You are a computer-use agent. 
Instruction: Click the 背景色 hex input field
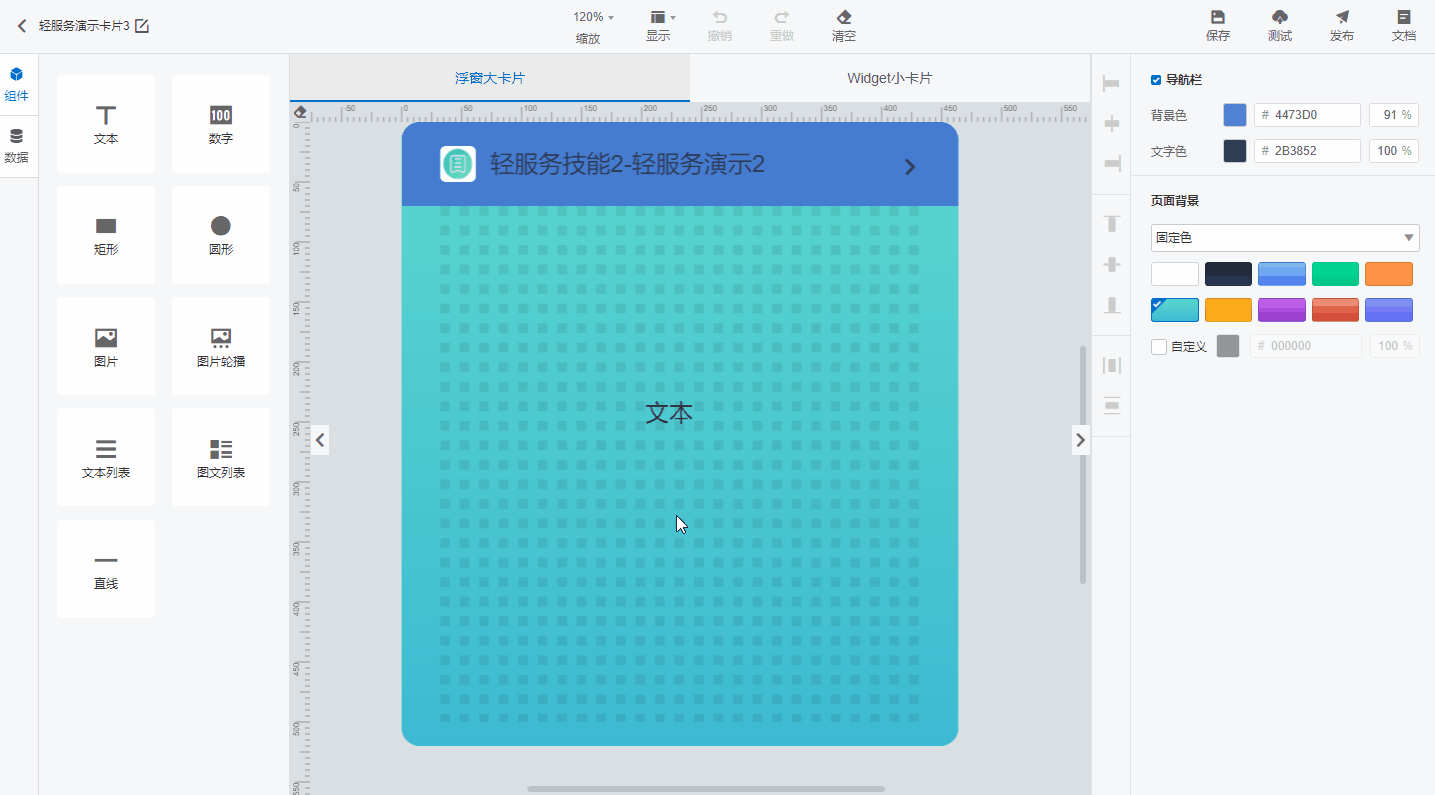(1307, 115)
